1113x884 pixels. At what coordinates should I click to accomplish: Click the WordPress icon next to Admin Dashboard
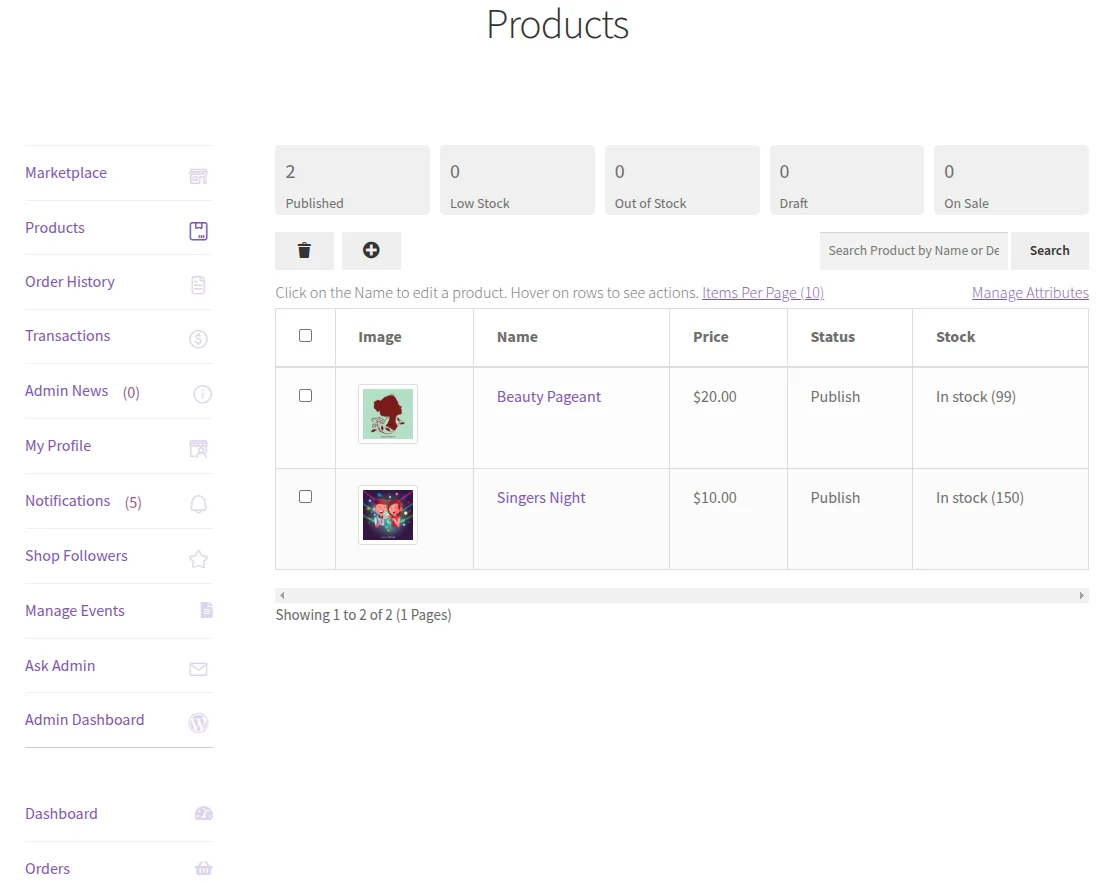[199, 722]
